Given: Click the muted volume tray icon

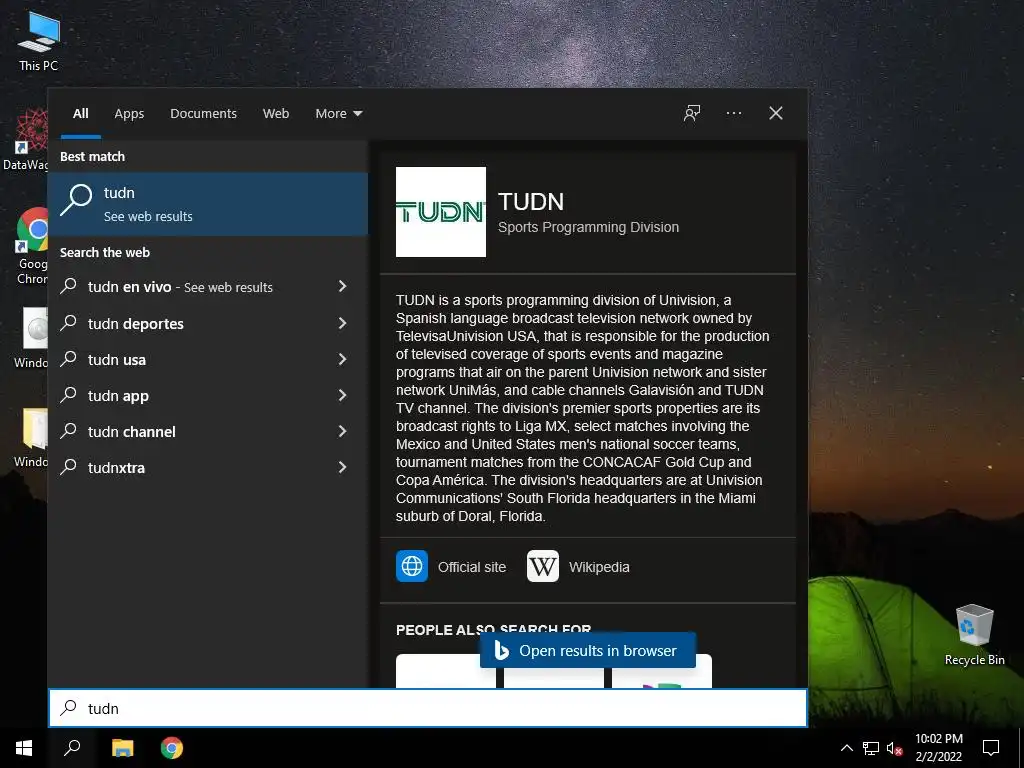Looking at the screenshot, I should click(894, 748).
